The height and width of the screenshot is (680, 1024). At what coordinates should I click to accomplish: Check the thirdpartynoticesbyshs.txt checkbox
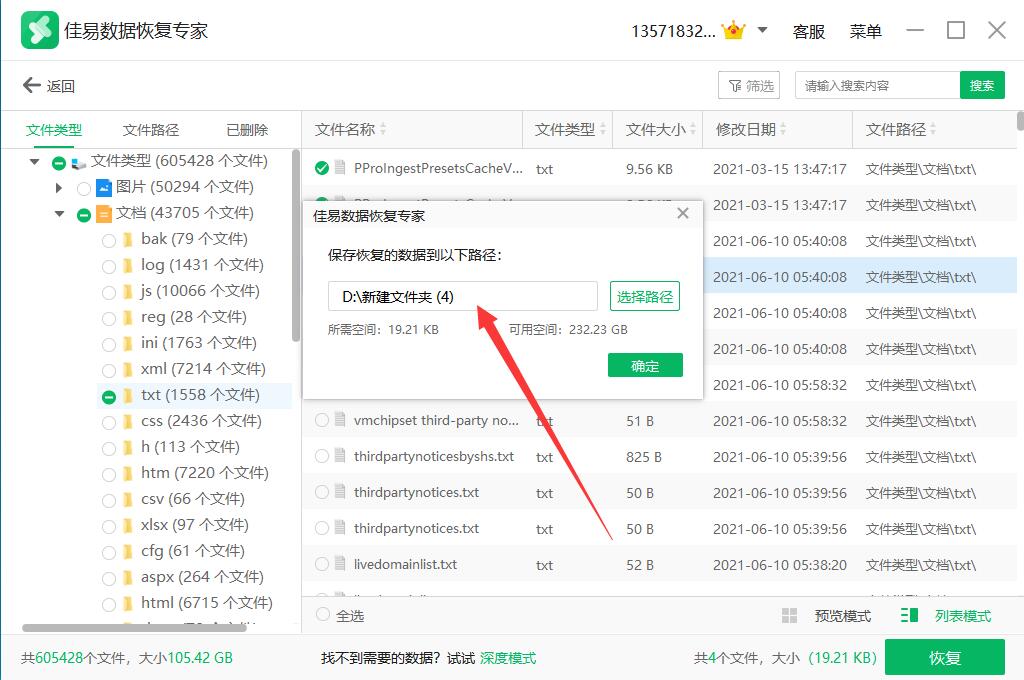(322, 456)
